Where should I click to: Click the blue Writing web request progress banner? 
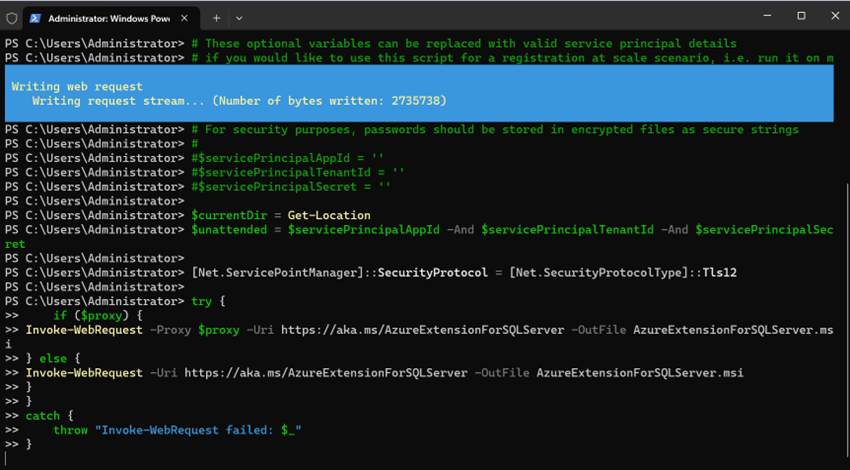point(418,93)
